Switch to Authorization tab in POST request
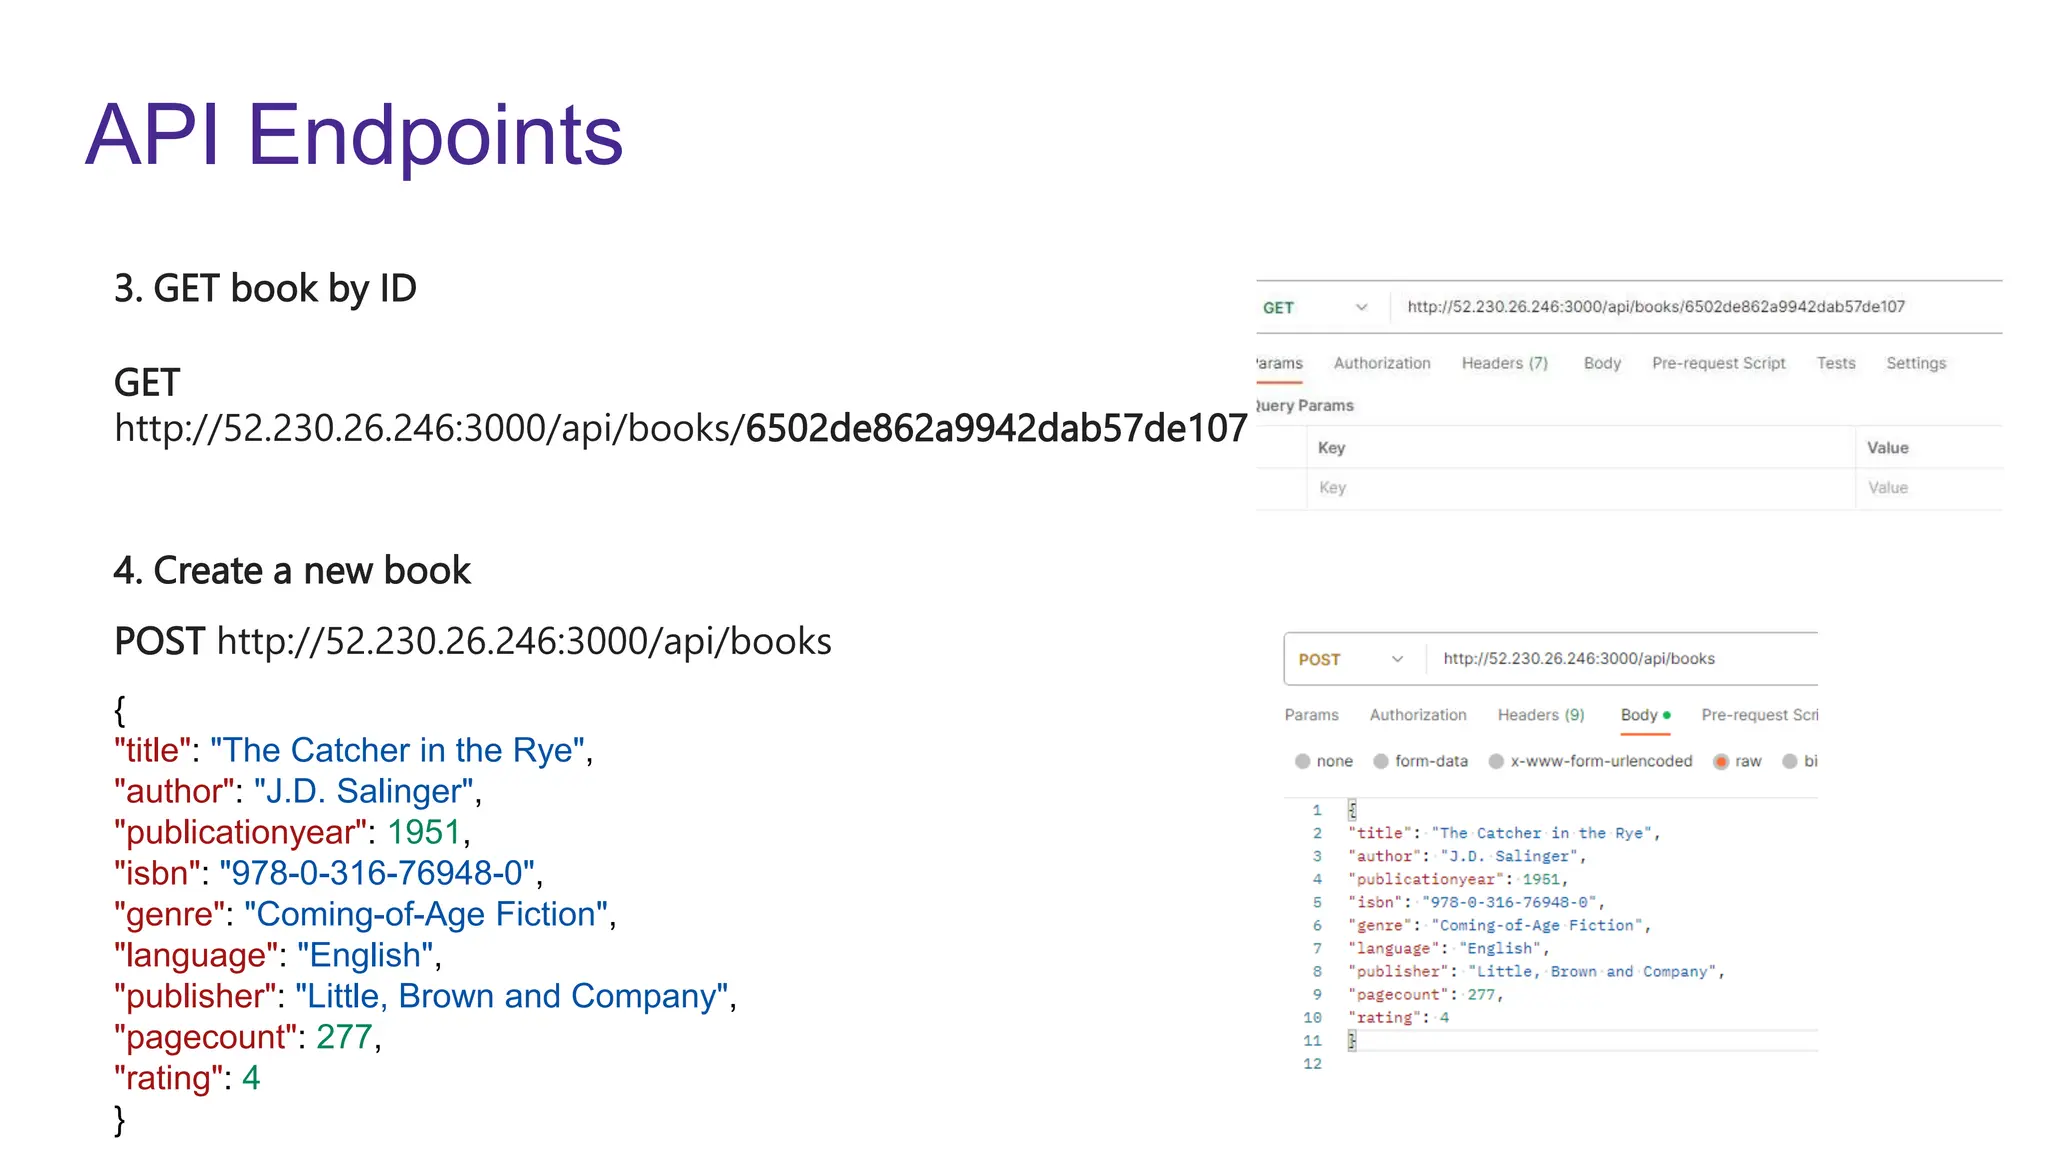 [x=1417, y=715]
